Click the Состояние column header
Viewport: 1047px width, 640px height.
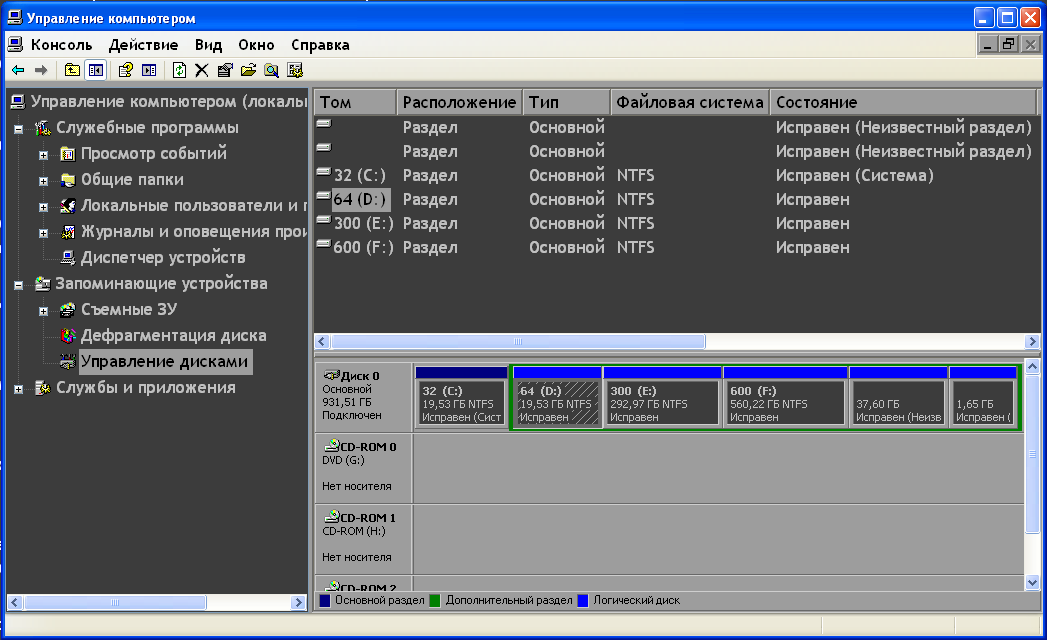pyautogui.click(x=900, y=102)
